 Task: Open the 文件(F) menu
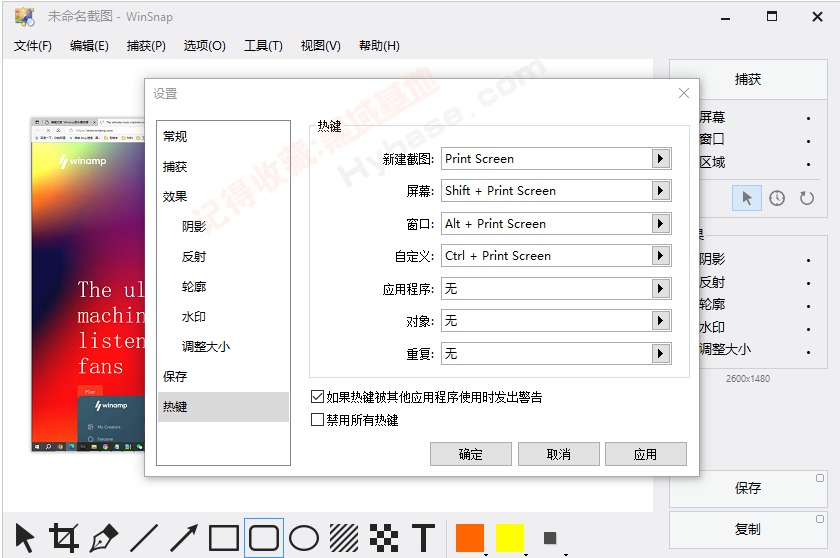click(x=33, y=46)
